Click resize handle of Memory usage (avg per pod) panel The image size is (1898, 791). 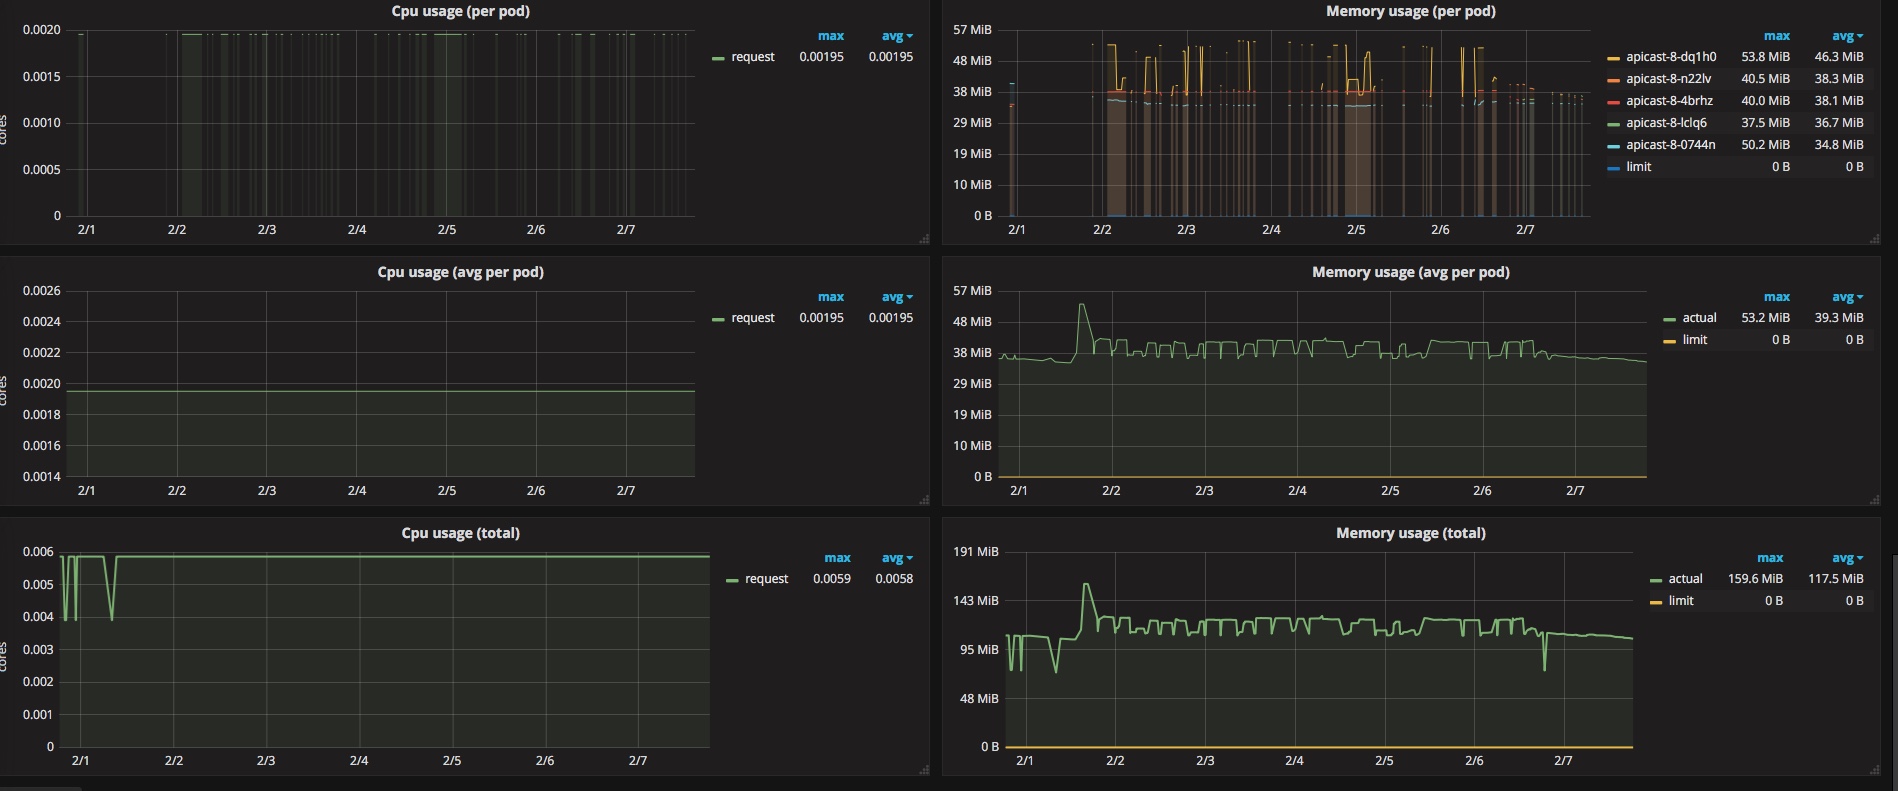[1876, 500]
